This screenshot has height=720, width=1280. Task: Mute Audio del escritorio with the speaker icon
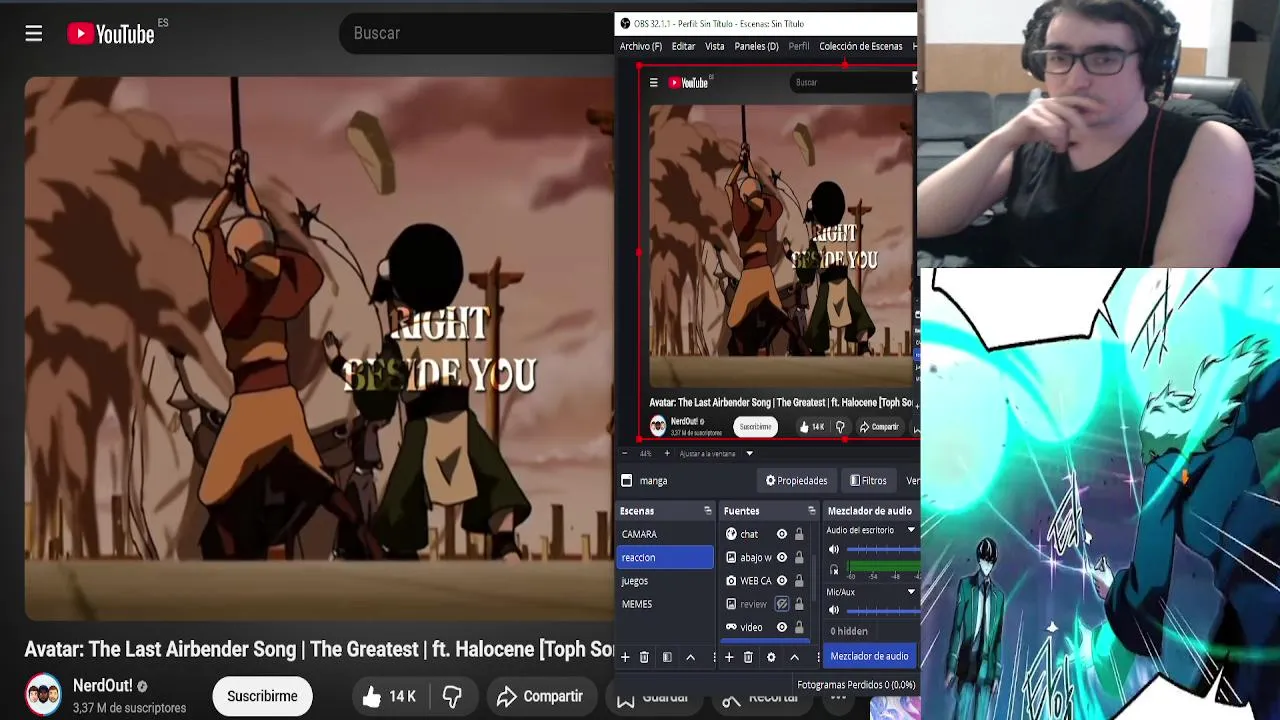(834, 550)
